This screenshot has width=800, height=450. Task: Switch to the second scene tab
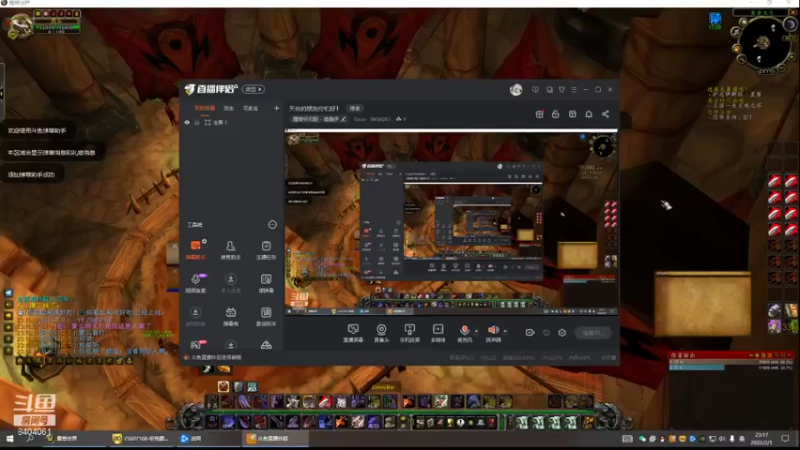point(229,108)
